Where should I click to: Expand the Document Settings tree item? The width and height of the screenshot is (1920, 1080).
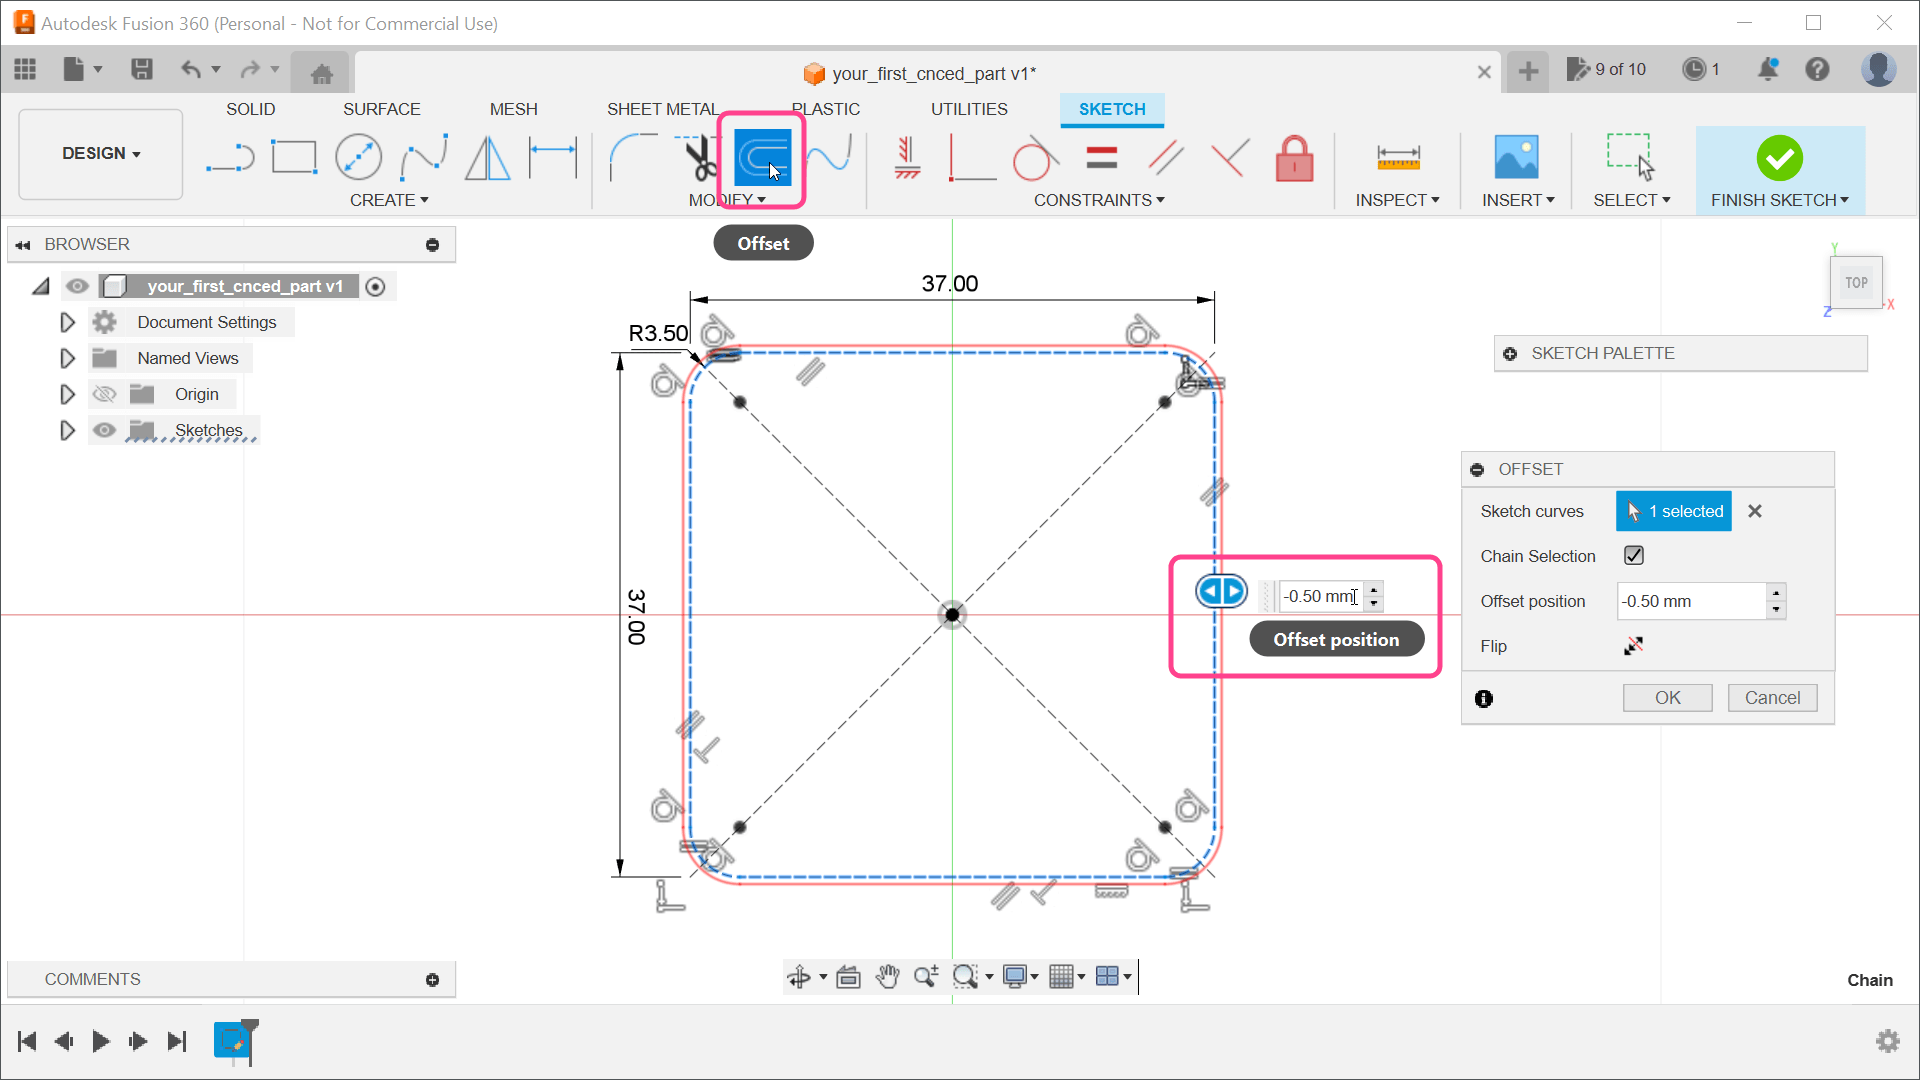click(67, 321)
